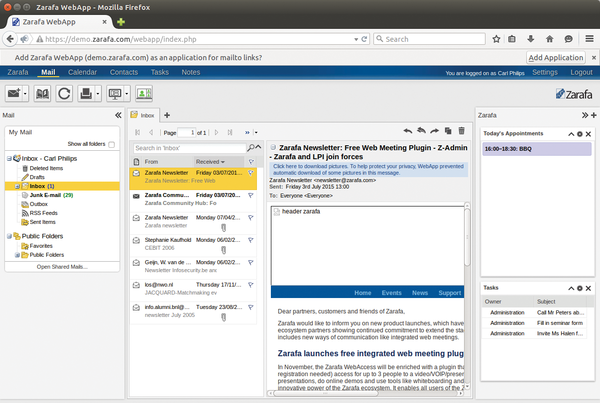The width and height of the screenshot is (600, 403).
Task: Click the Add Application button
Action: tap(556, 57)
